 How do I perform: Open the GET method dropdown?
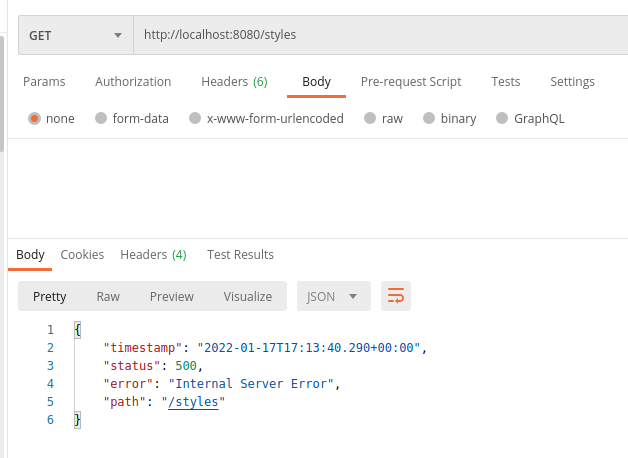coord(76,35)
